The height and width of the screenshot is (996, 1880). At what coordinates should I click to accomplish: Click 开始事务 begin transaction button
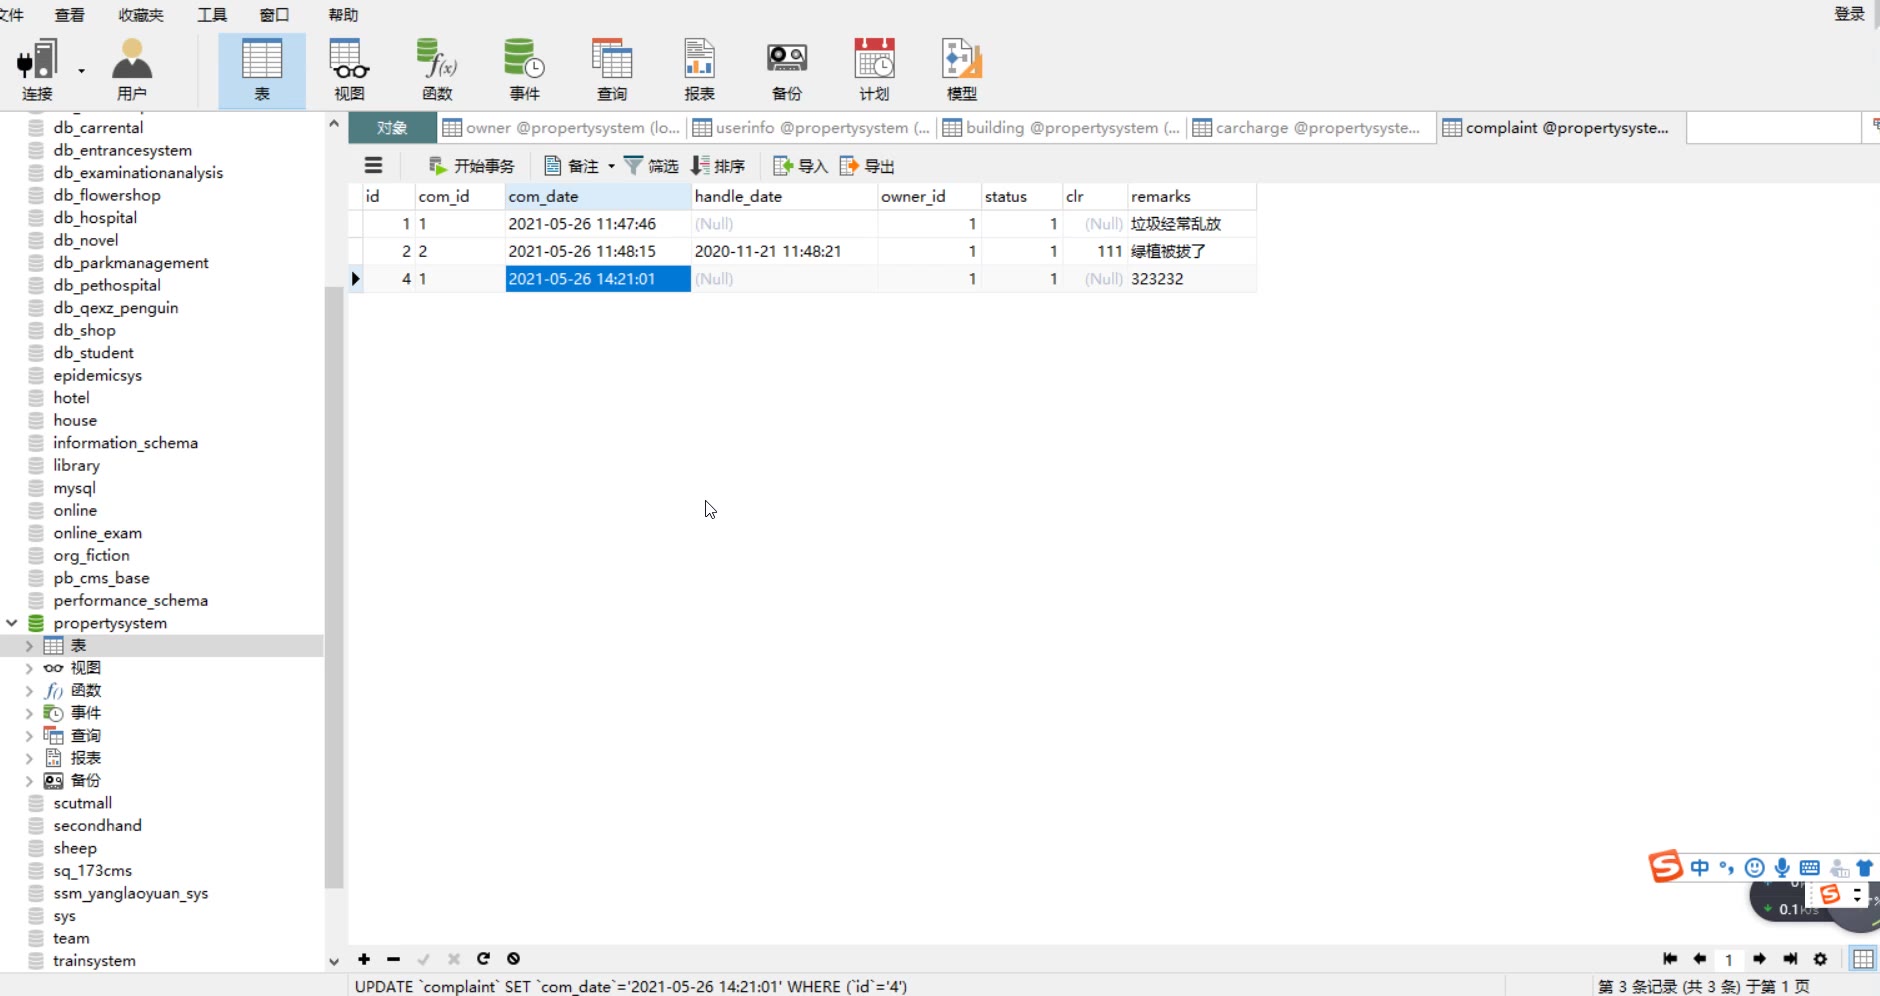[471, 166]
